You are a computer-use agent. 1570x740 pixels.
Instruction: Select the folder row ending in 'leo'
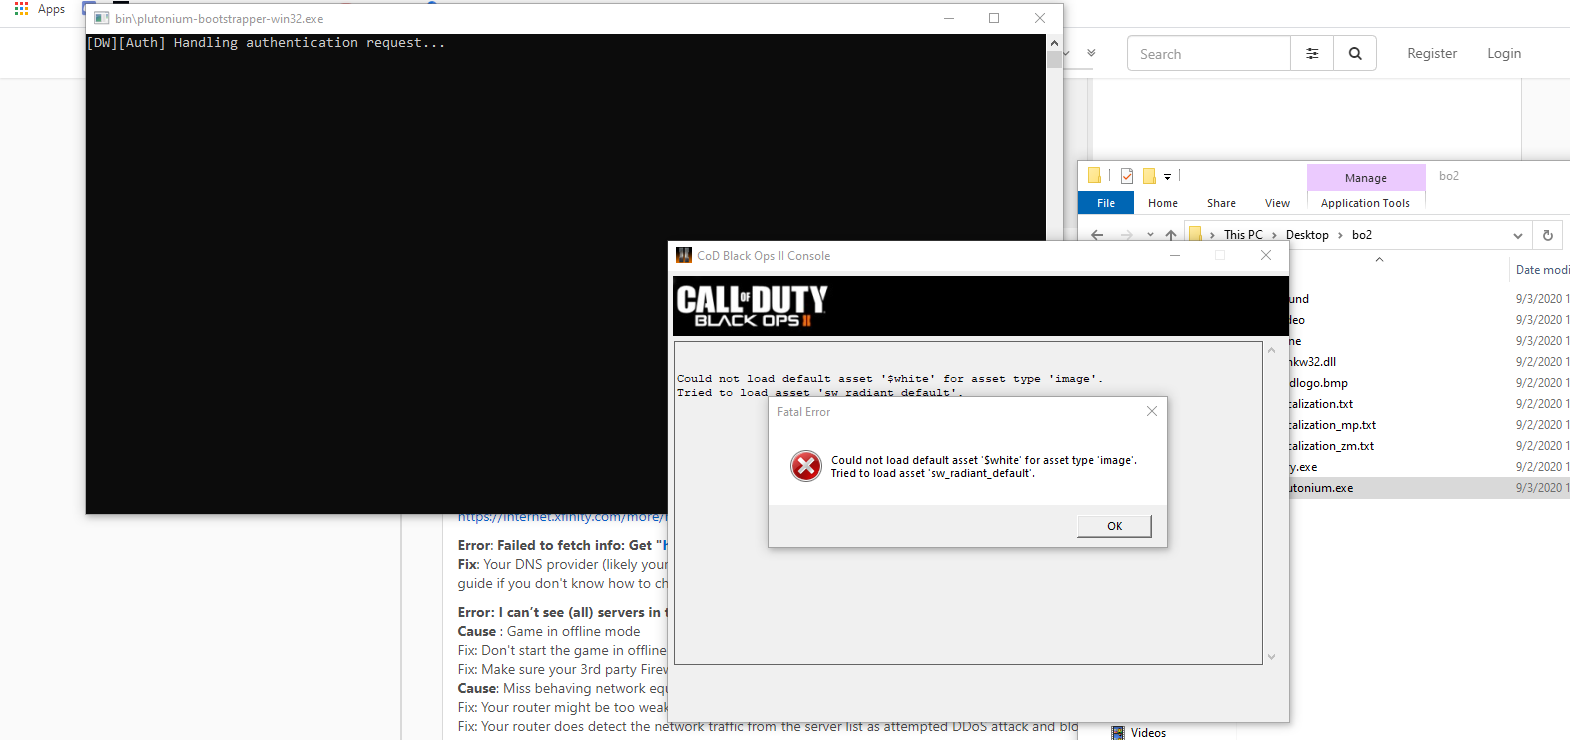1297,320
